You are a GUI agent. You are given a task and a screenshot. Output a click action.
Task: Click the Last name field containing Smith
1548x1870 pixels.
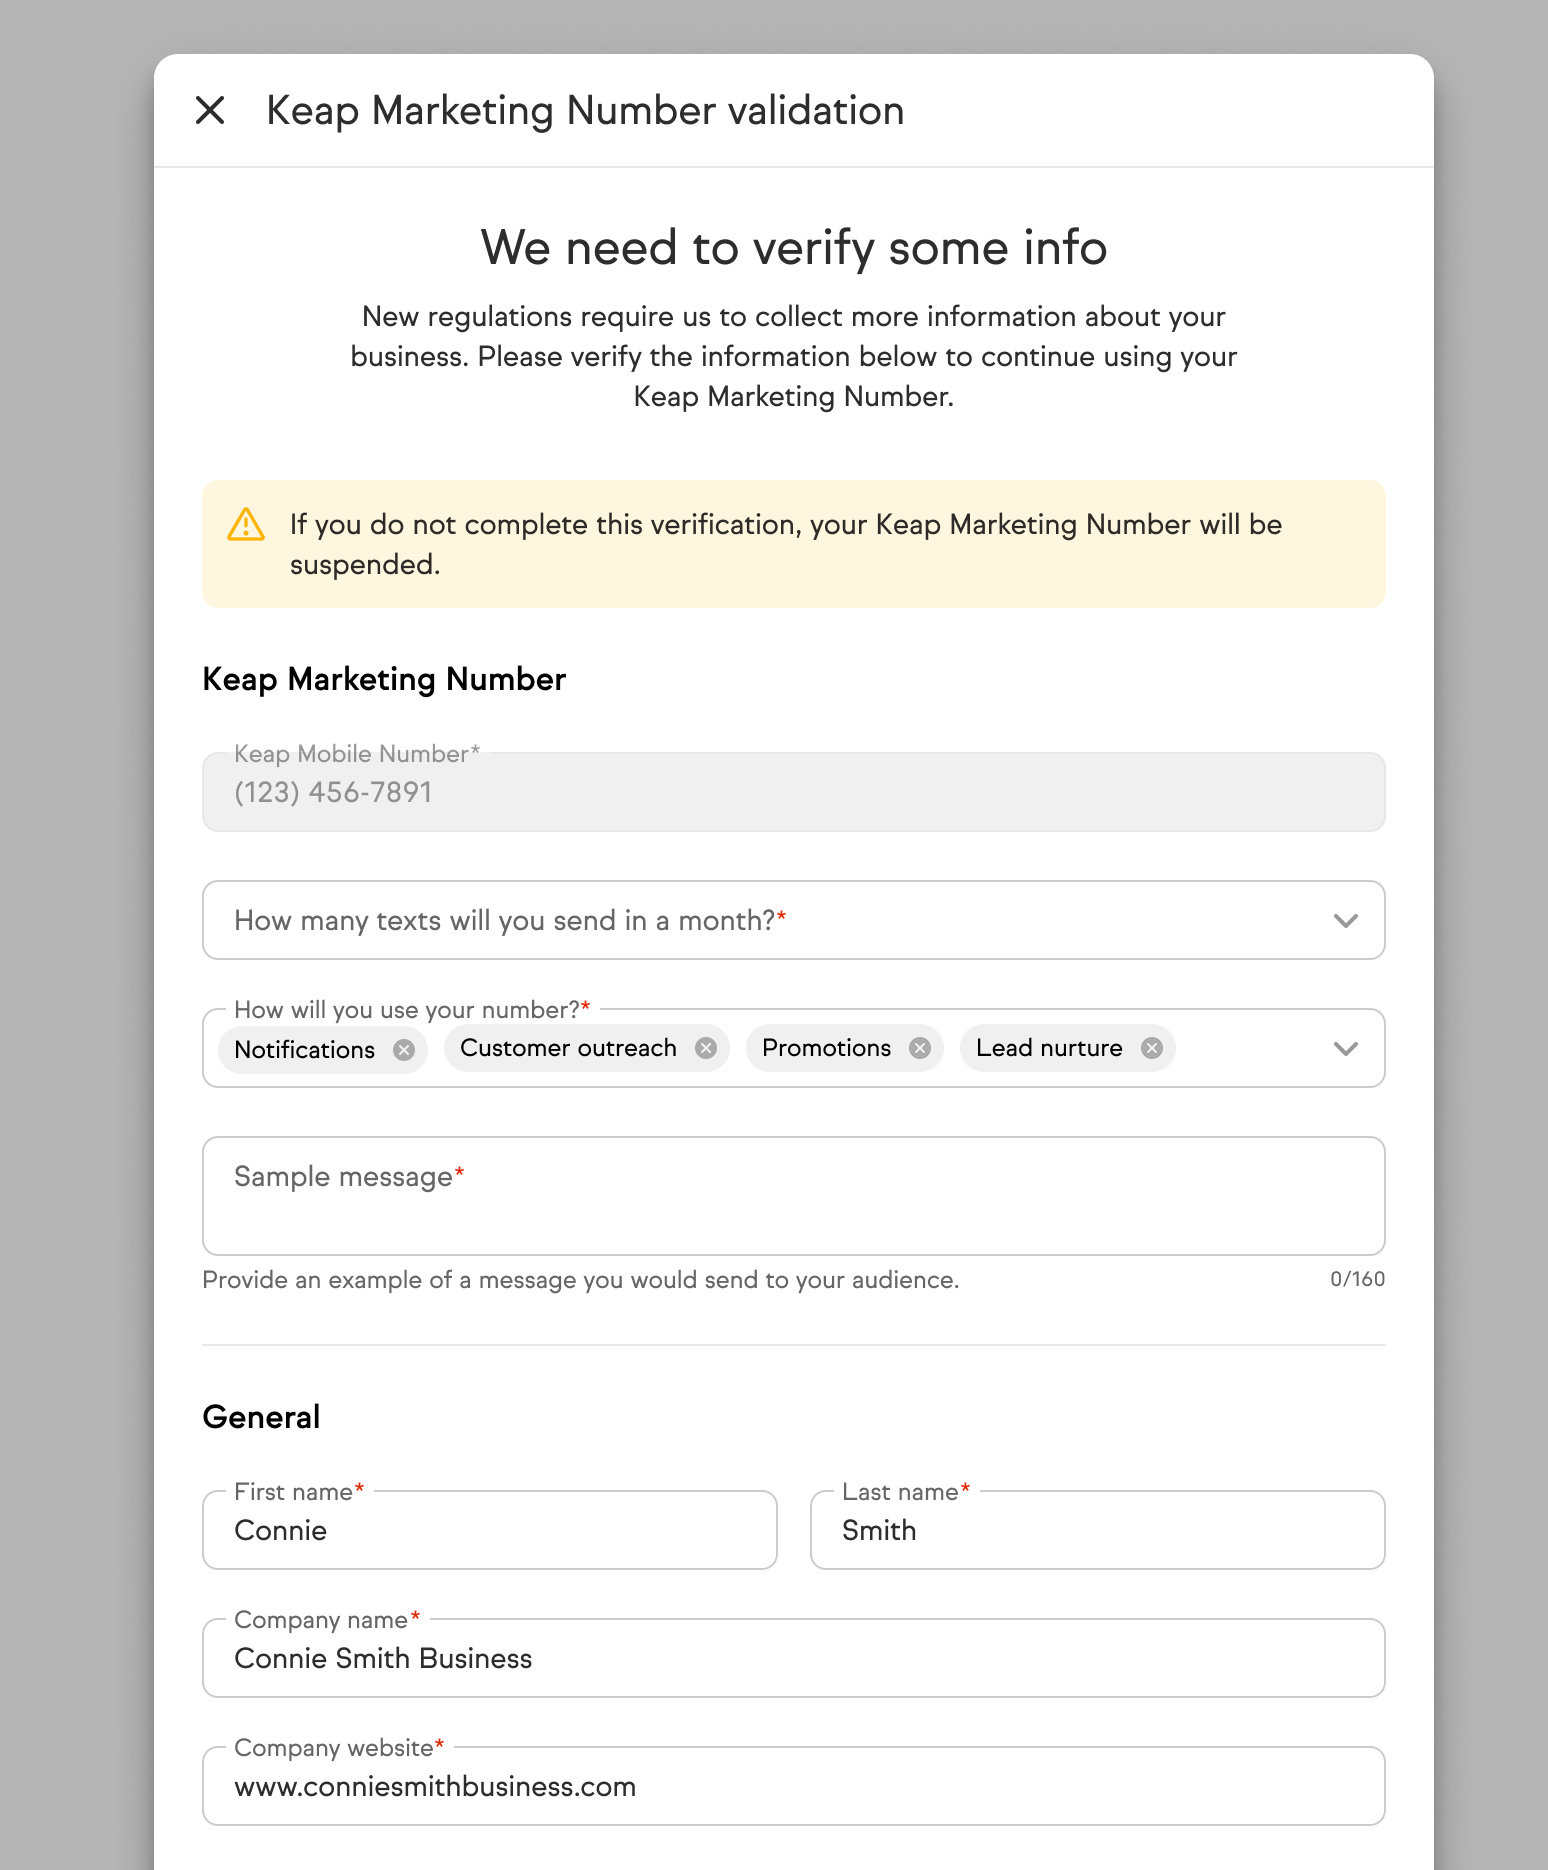[x=1098, y=1530]
